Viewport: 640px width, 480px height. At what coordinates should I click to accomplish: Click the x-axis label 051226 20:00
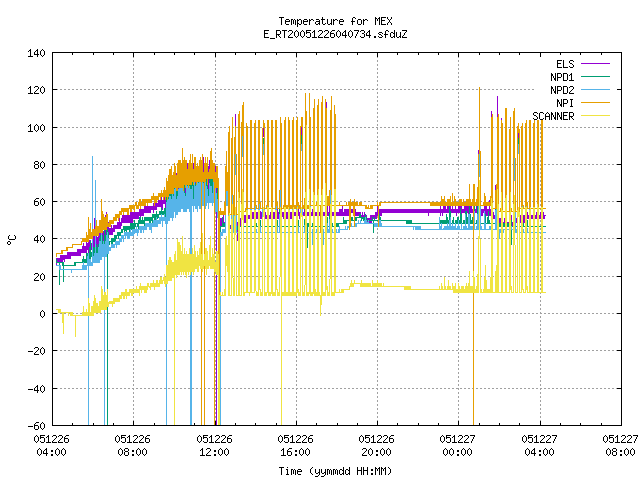tap(376, 445)
